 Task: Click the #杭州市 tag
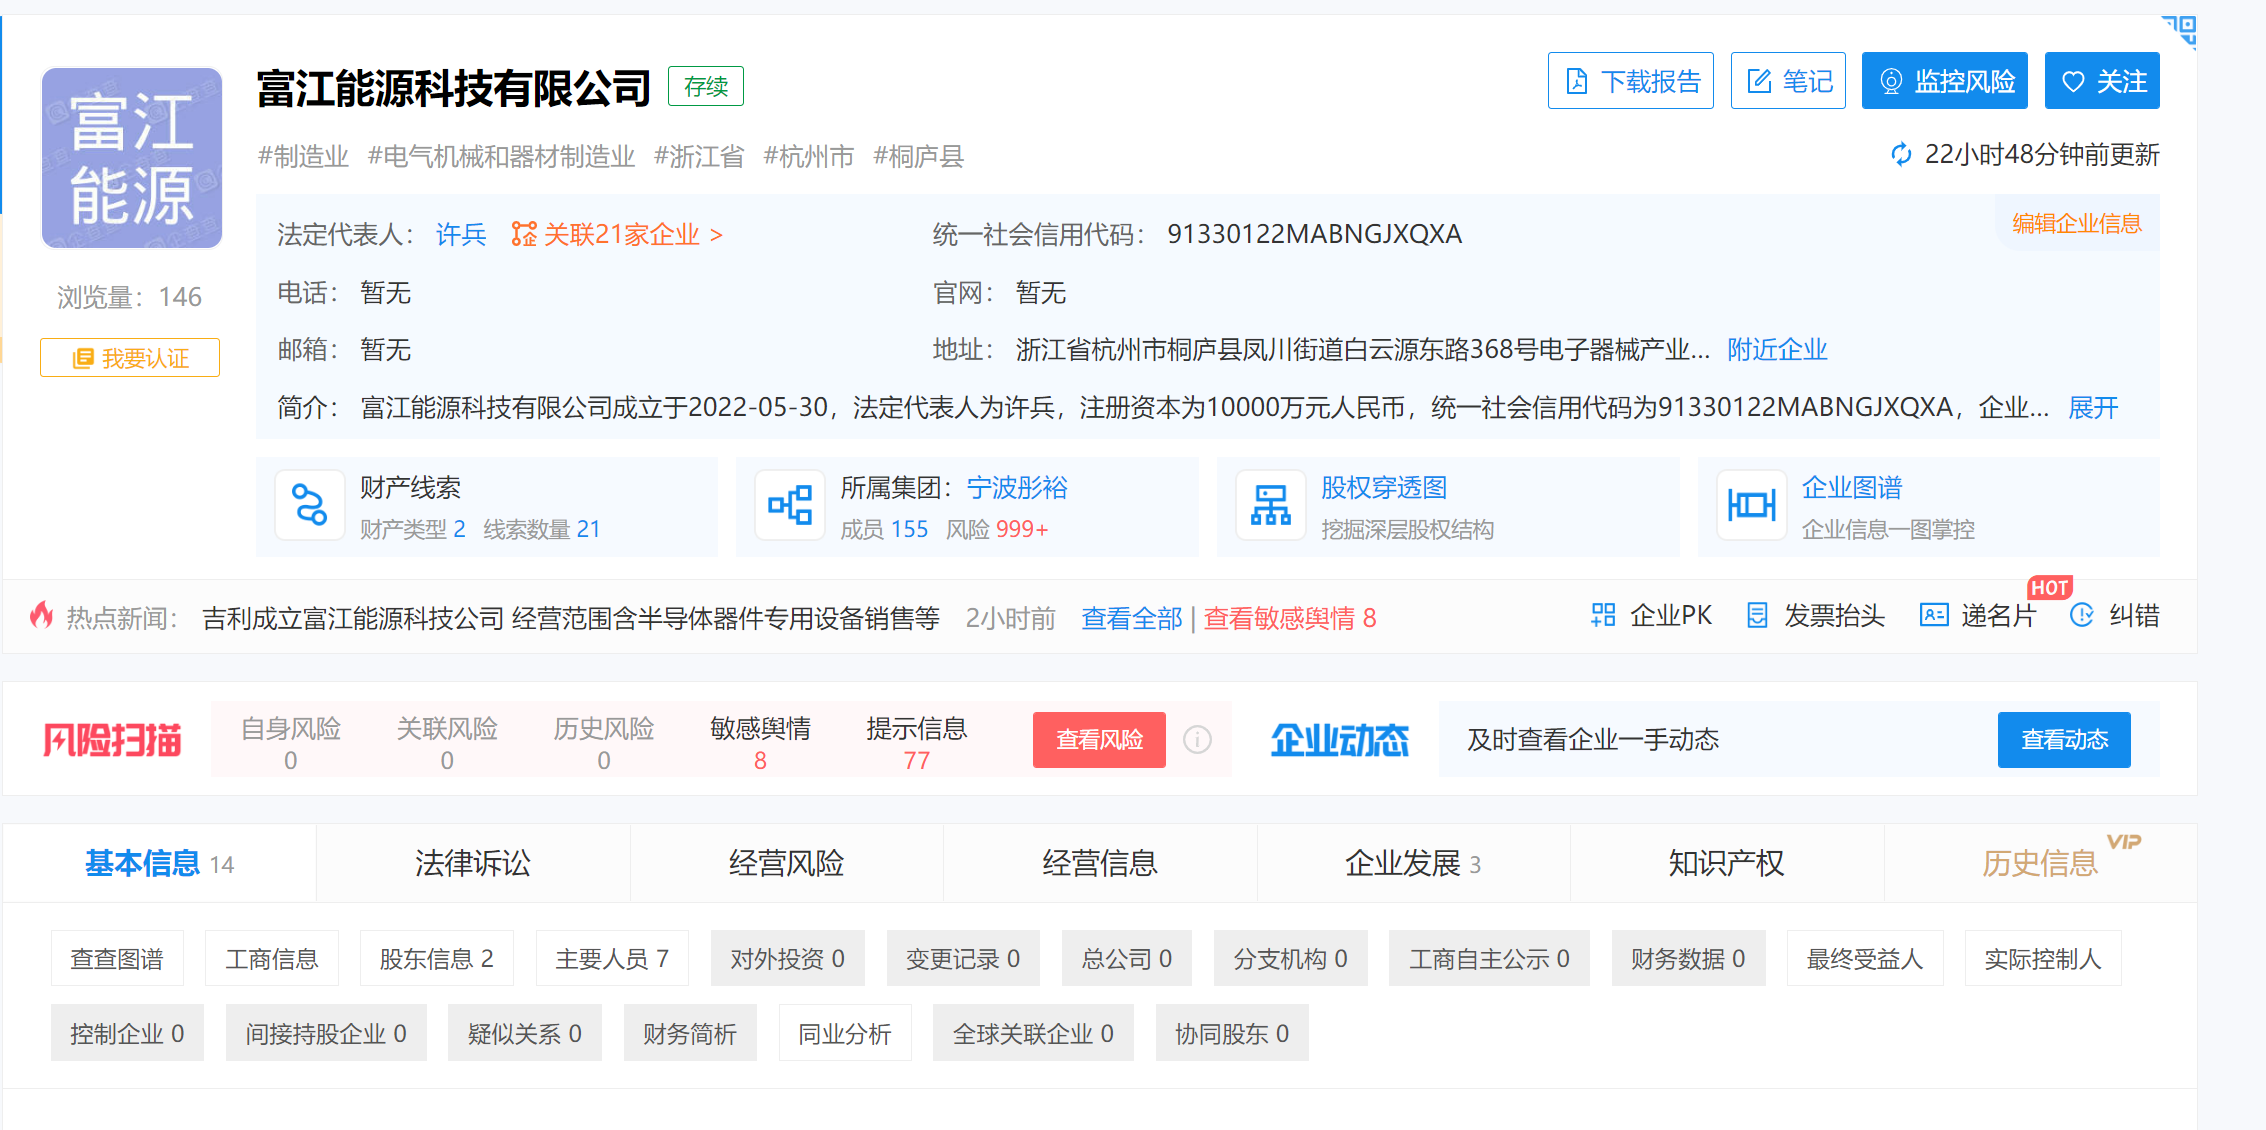click(809, 156)
